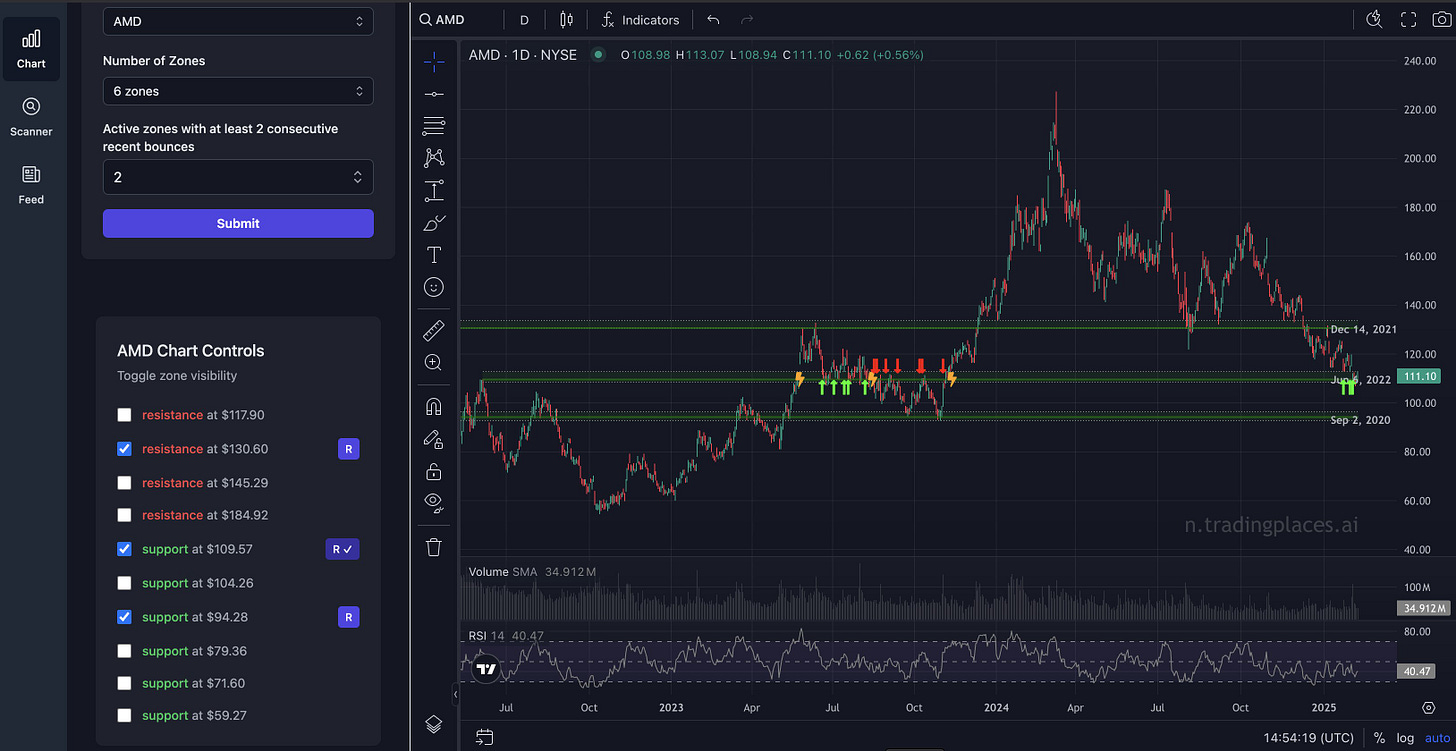Disable support at $109.57 zone

pos(124,549)
